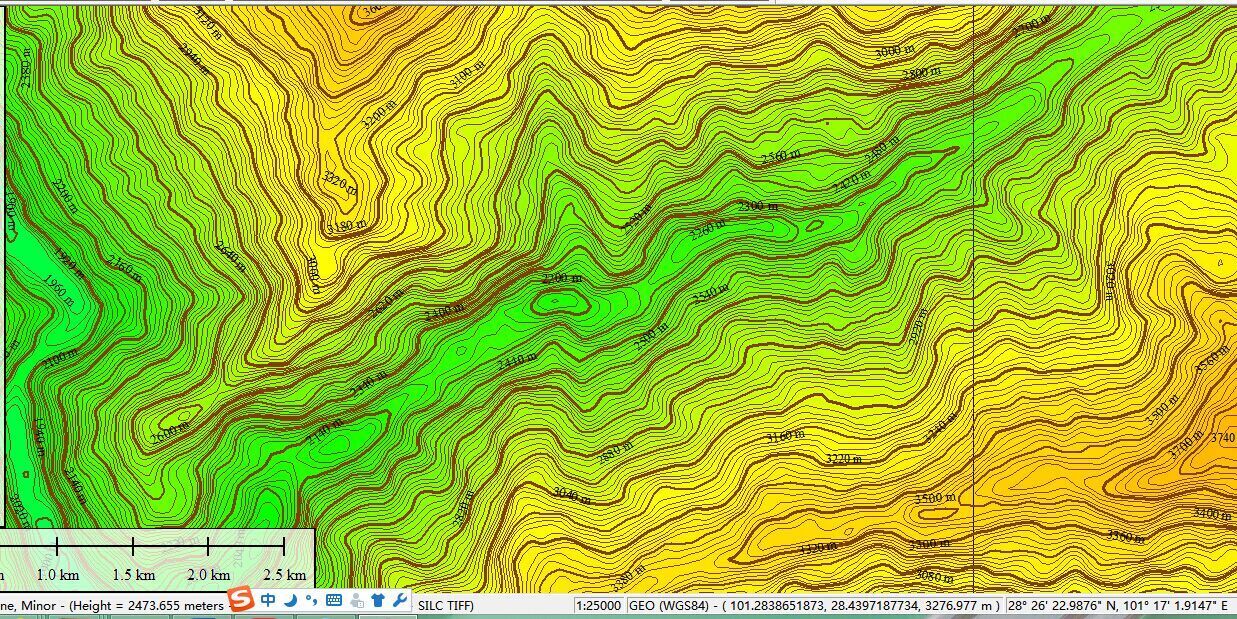Click the 3180 m contour label
The width and height of the screenshot is (1237, 619).
tap(347, 226)
